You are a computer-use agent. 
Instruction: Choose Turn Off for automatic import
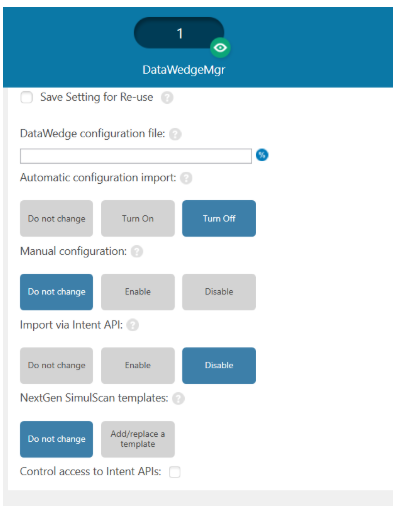tap(219, 218)
